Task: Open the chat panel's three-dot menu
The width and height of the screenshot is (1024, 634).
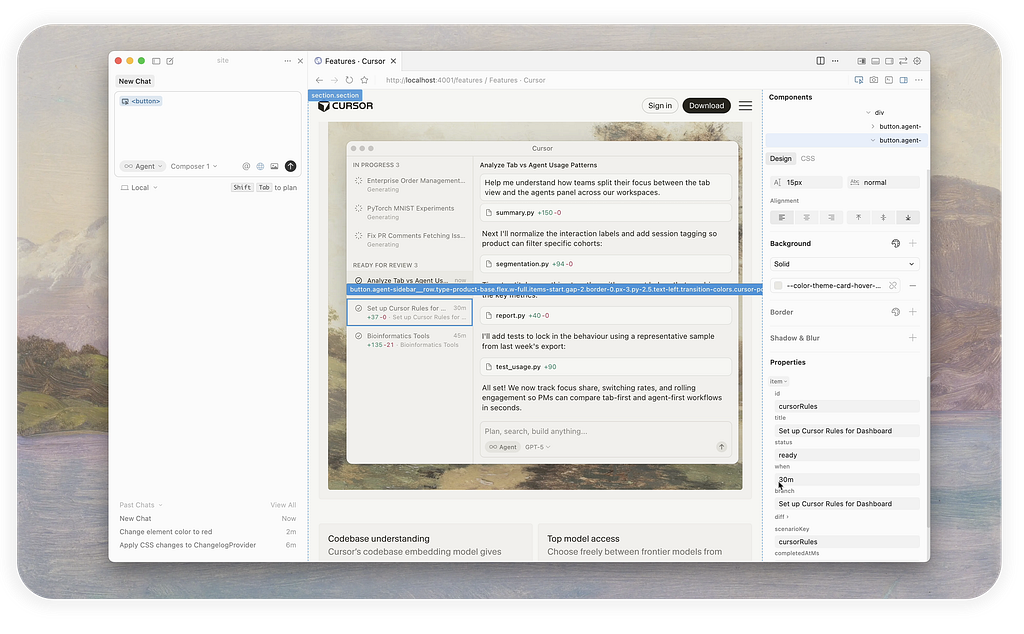Action: pyautogui.click(x=287, y=61)
